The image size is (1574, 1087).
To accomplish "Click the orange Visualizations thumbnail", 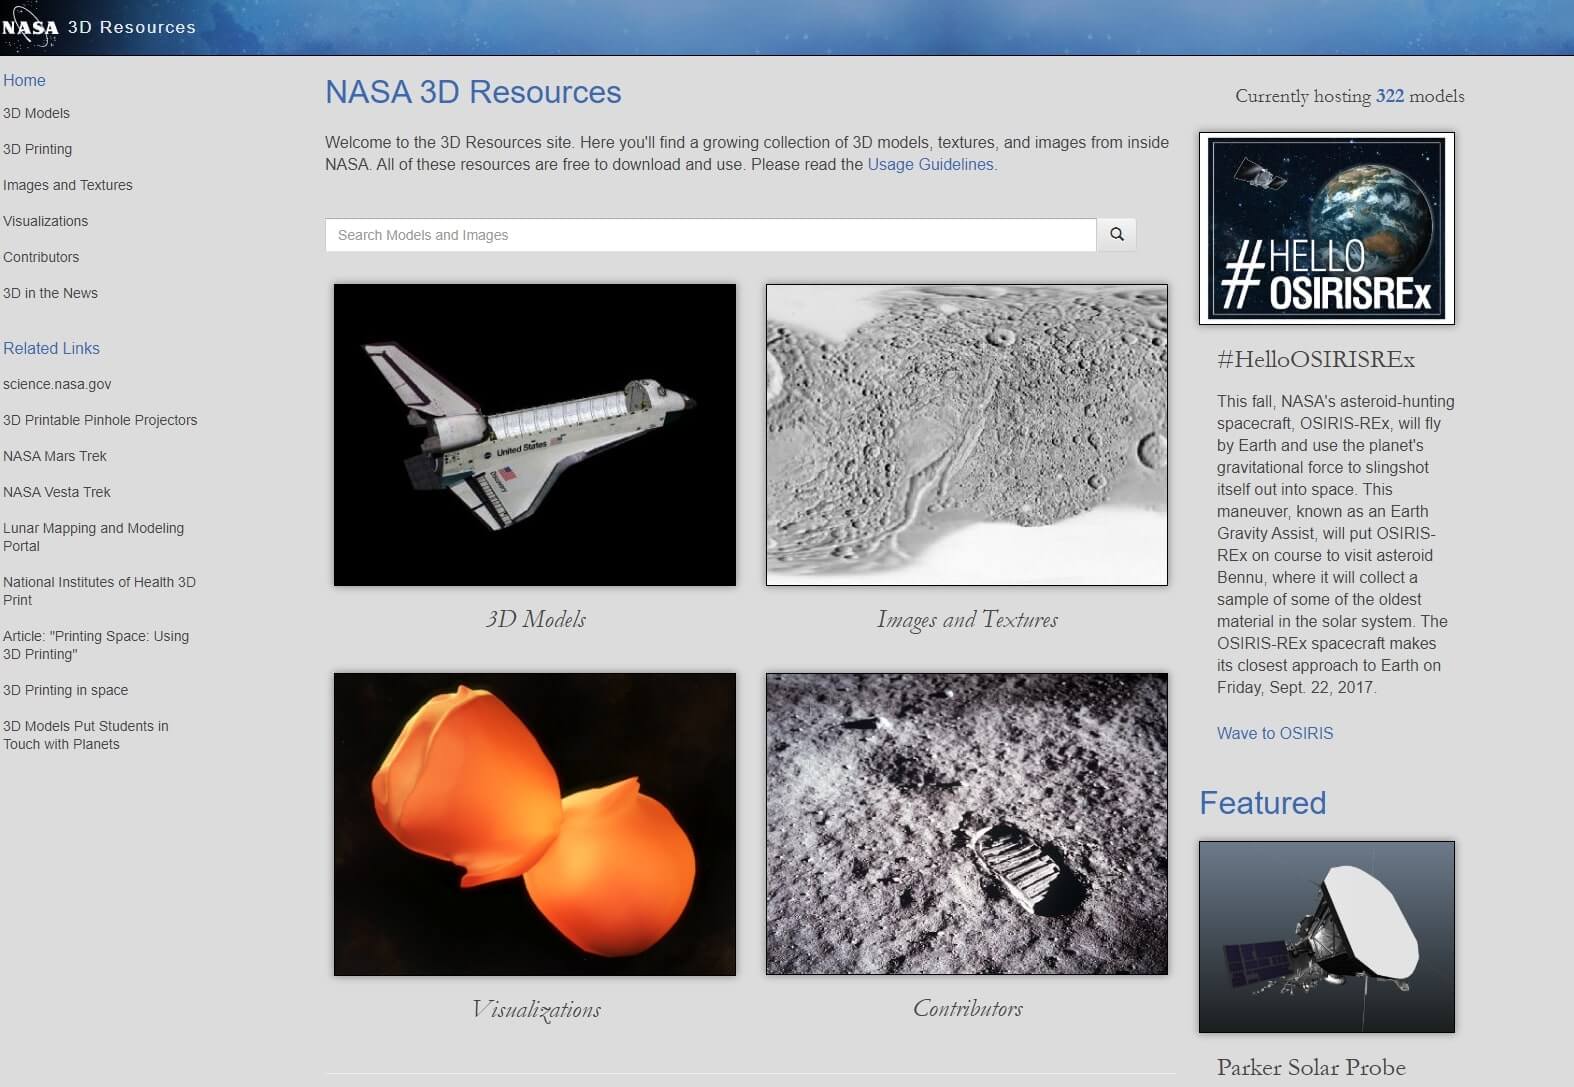I will [535, 824].
